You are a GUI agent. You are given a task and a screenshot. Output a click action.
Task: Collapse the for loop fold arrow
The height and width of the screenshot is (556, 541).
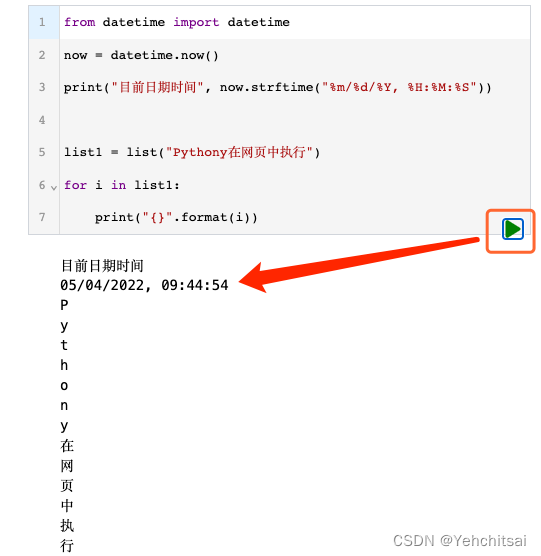(x=54, y=188)
